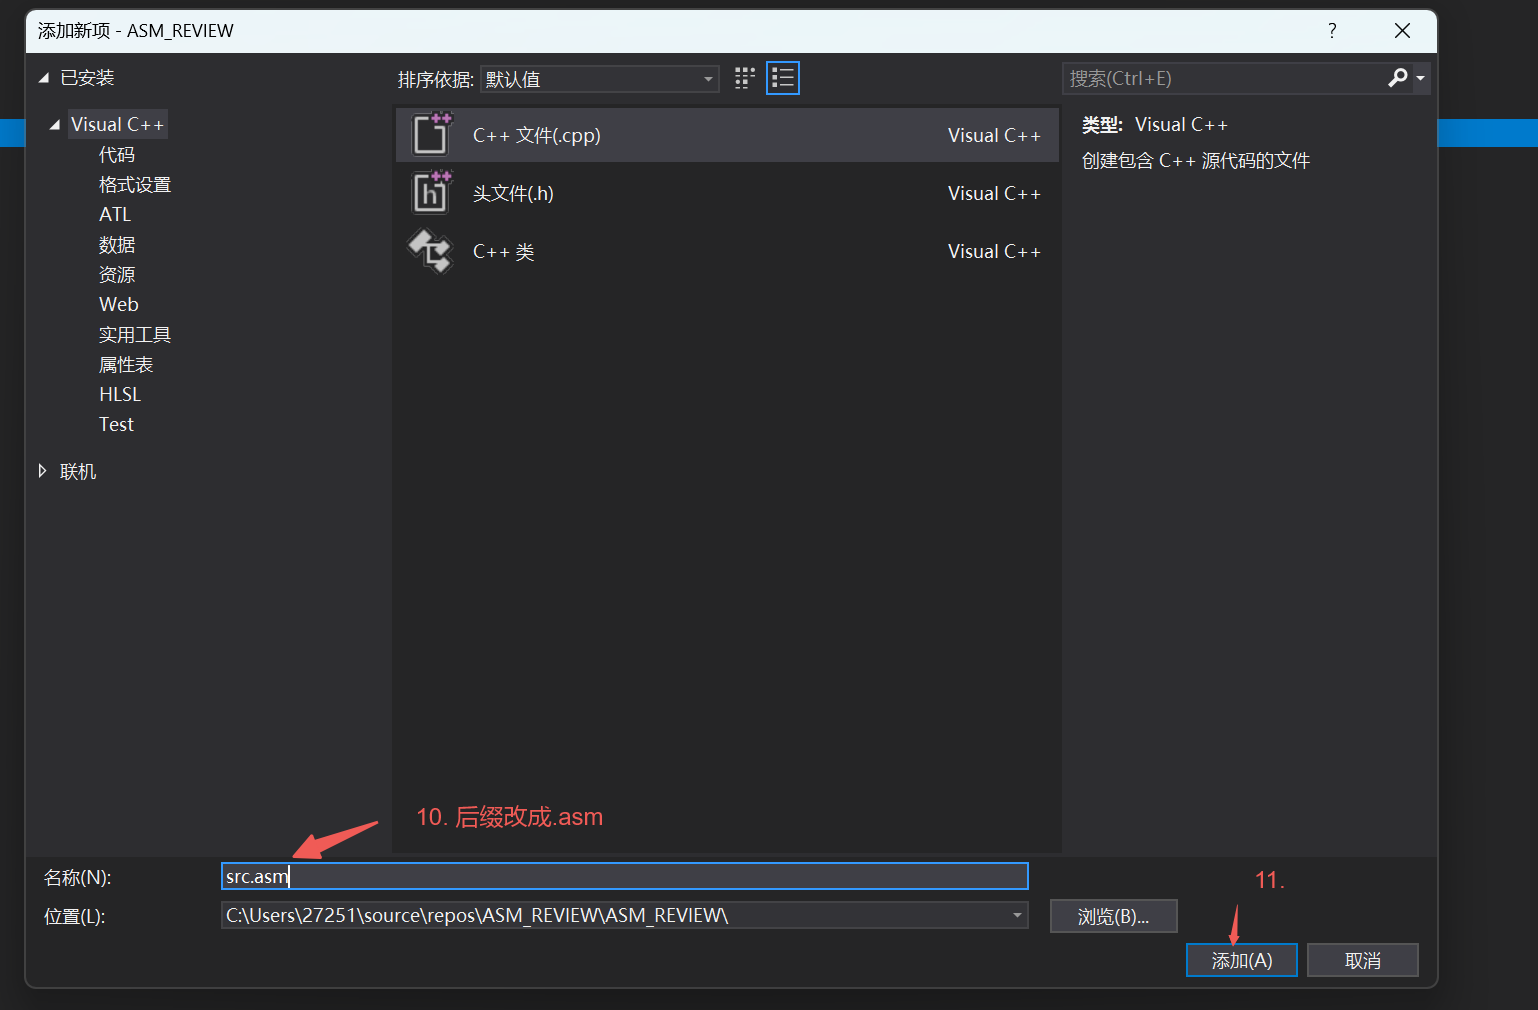Expand the 联机 tree node
Screen dimensions: 1538x1010
point(42,471)
